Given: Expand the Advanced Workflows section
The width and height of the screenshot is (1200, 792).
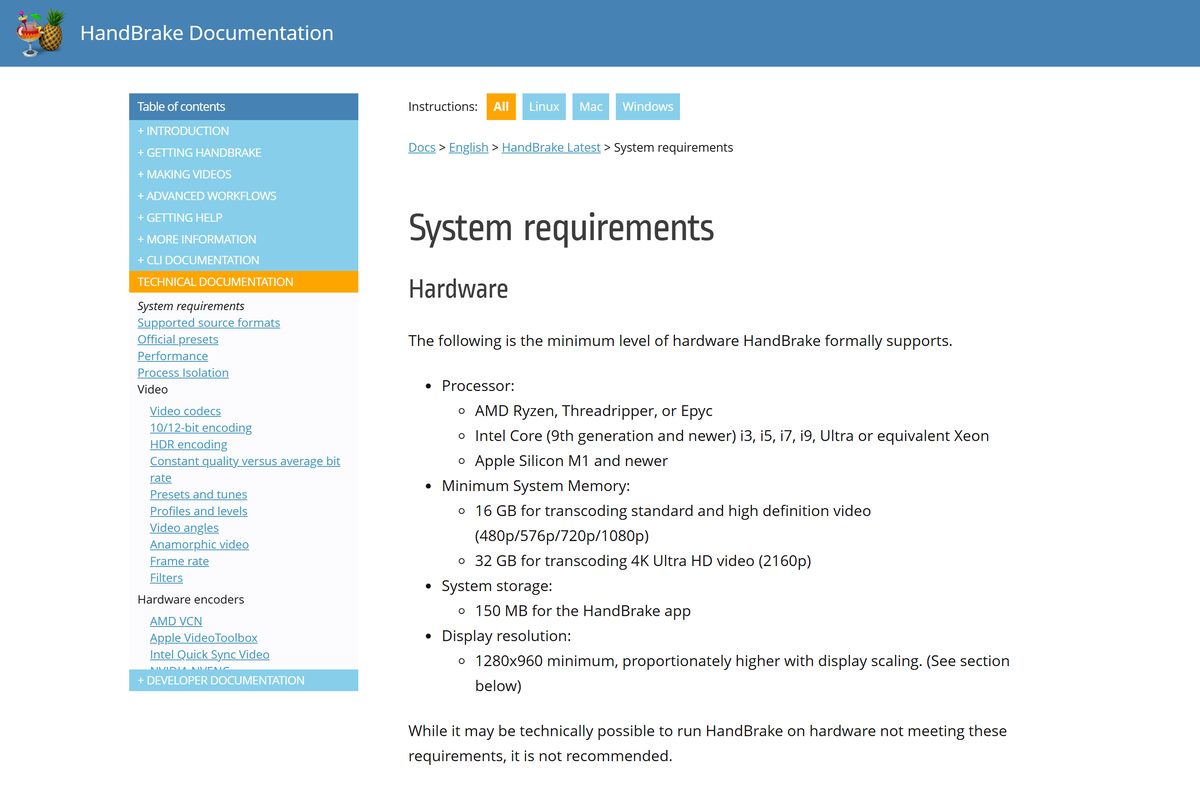Looking at the screenshot, I should (x=243, y=196).
